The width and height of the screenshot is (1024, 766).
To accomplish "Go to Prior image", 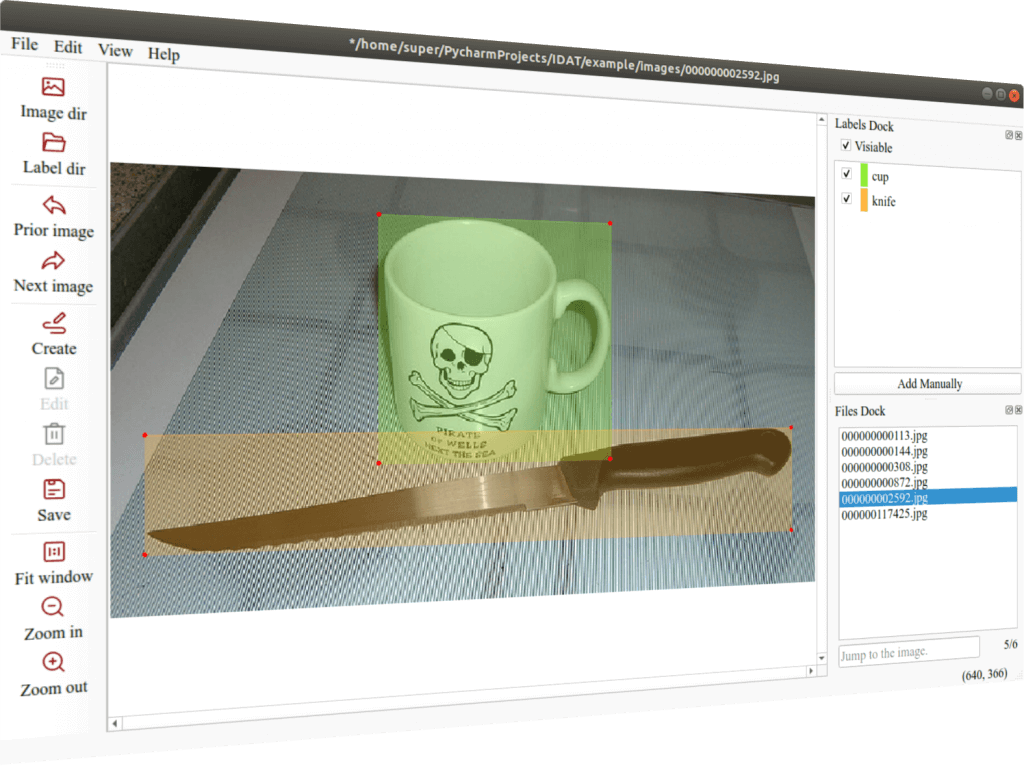I will point(54,205).
